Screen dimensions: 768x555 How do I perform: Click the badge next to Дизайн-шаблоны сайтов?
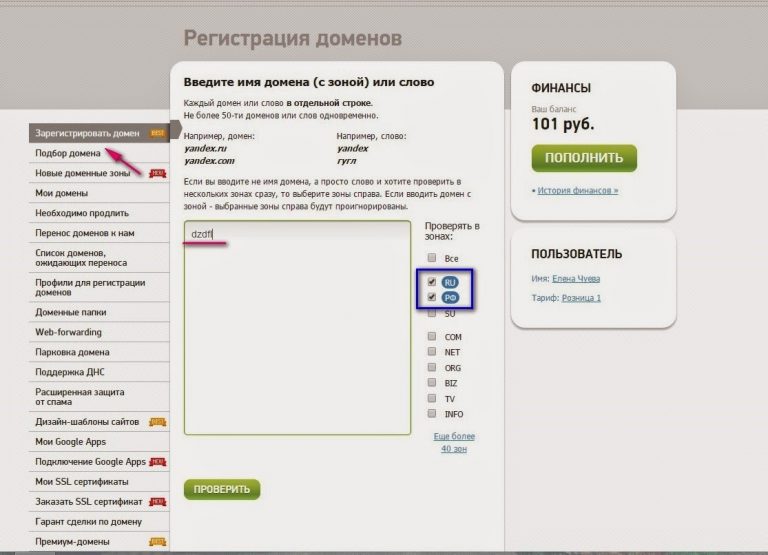pyautogui.click(x=157, y=422)
